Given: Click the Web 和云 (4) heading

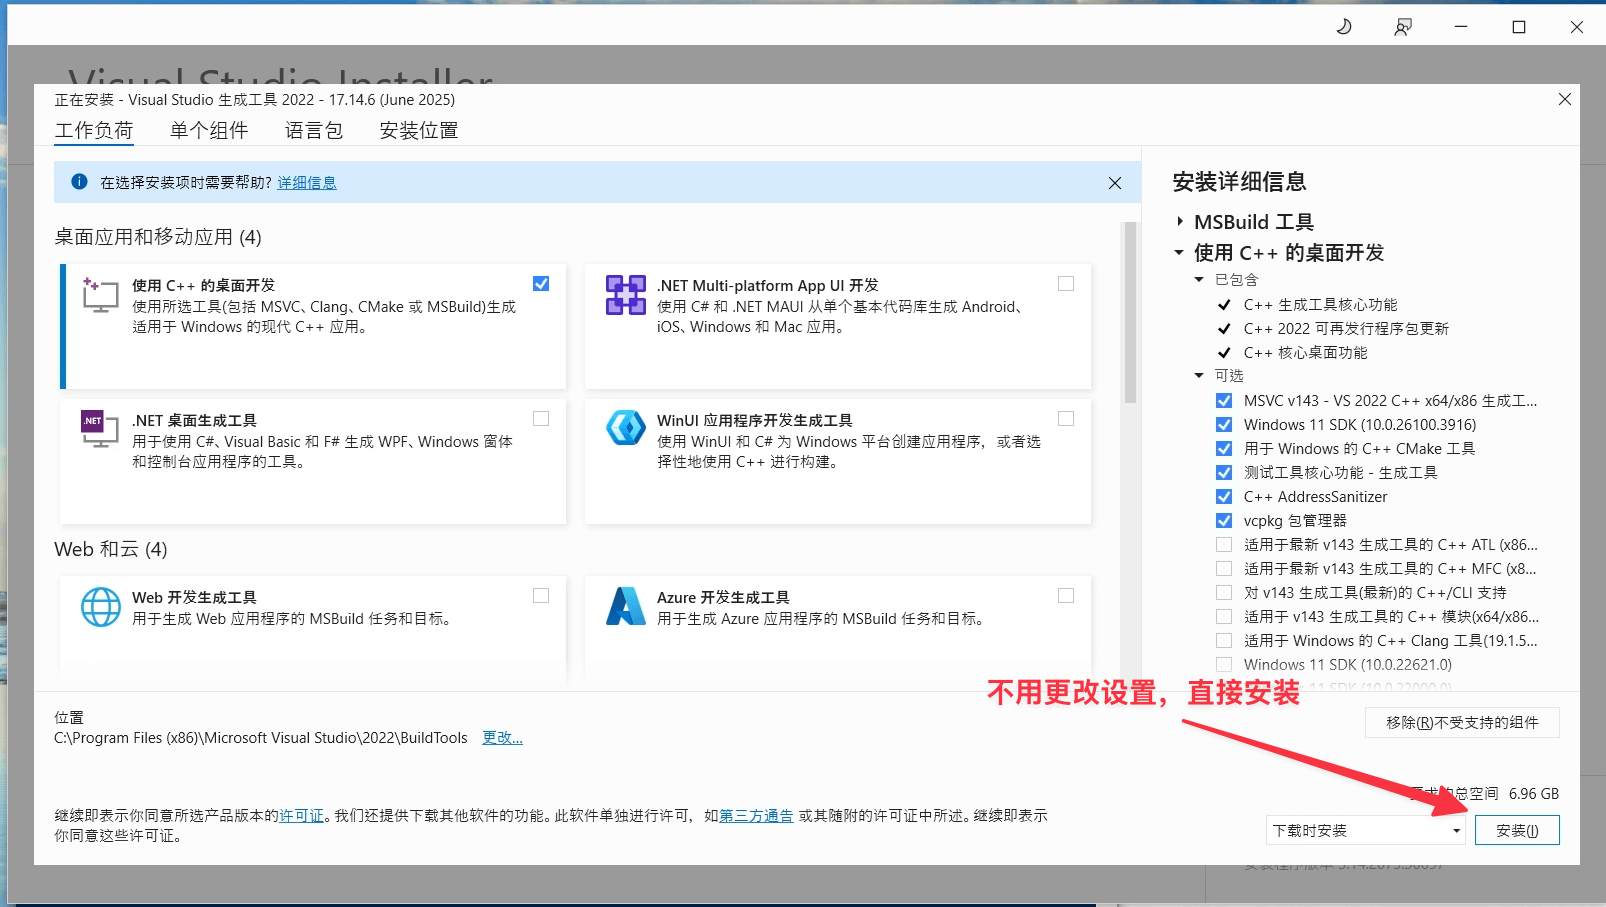Looking at the screenshot, I should [111, 549].
